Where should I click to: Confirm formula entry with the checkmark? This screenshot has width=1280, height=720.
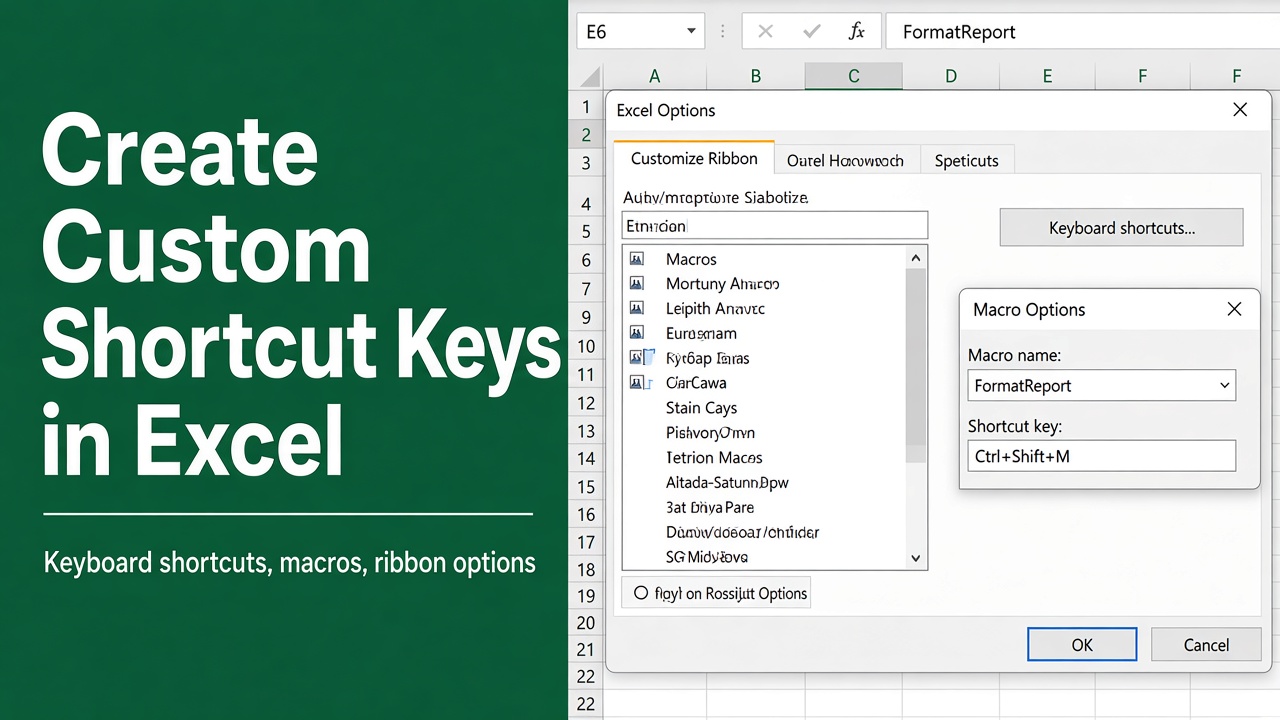(811, 32)
